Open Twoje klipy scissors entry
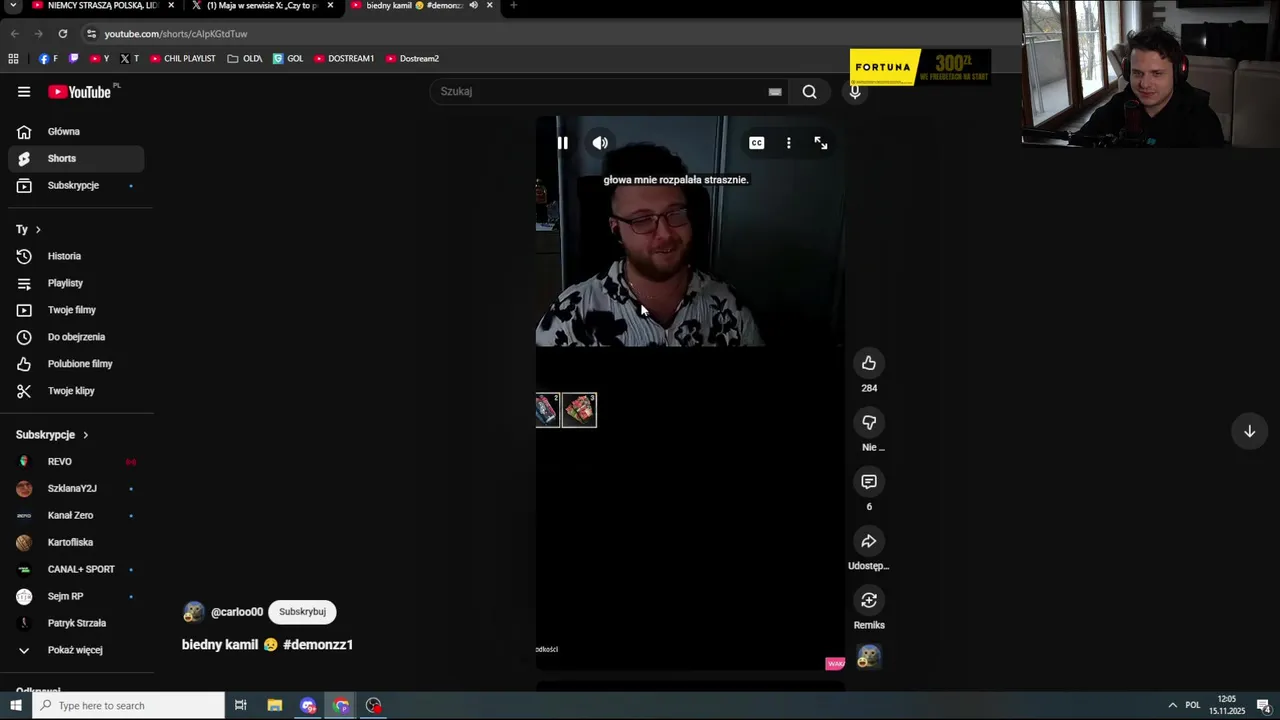This screenshot has width=1280, height=720. coord(76,391)
